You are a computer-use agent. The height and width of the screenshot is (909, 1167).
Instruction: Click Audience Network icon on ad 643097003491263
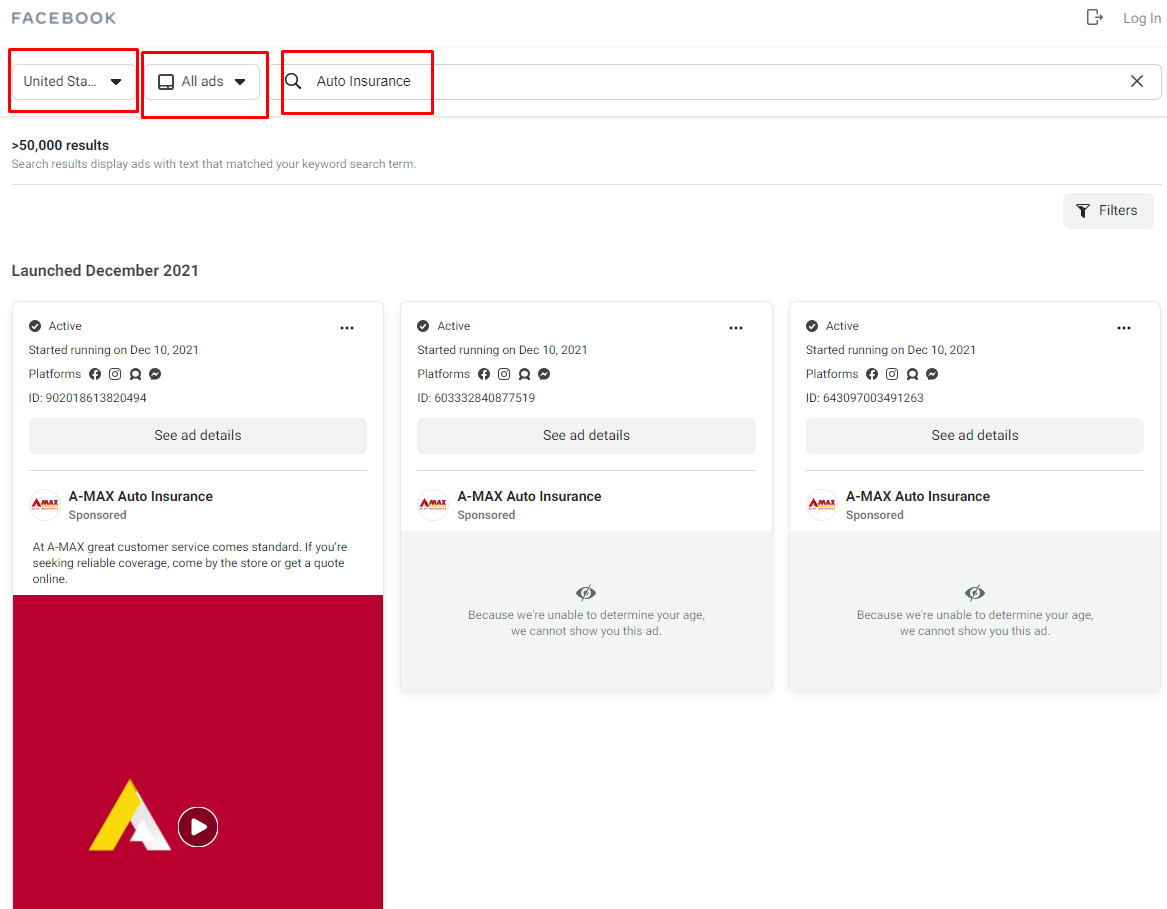[x=912, y=374]
